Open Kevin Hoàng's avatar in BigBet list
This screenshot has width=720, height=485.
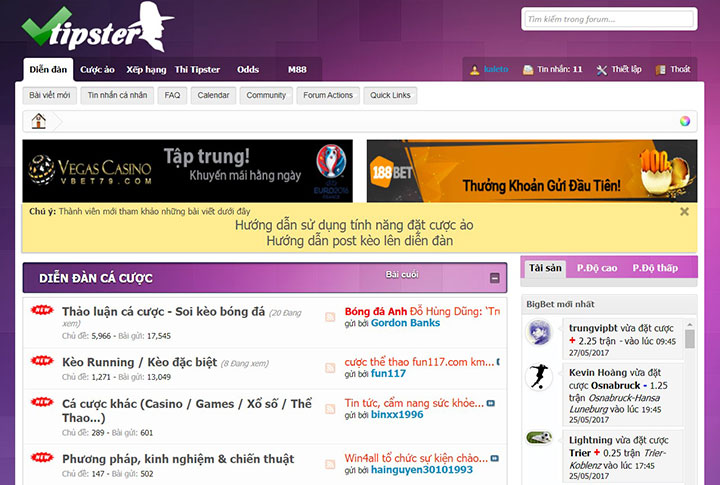[539, 377]
